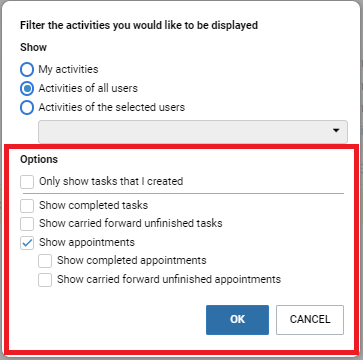
Task: Enable Only show tasks that I created
Action: tap(27, 182)
